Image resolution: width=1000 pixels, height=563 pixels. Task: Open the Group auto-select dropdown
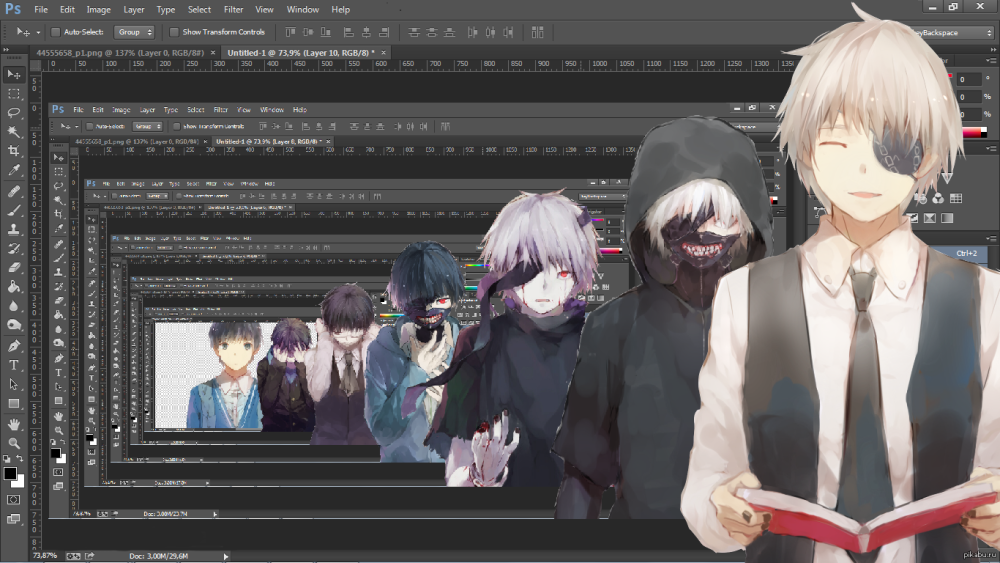[x=135, y=32]
